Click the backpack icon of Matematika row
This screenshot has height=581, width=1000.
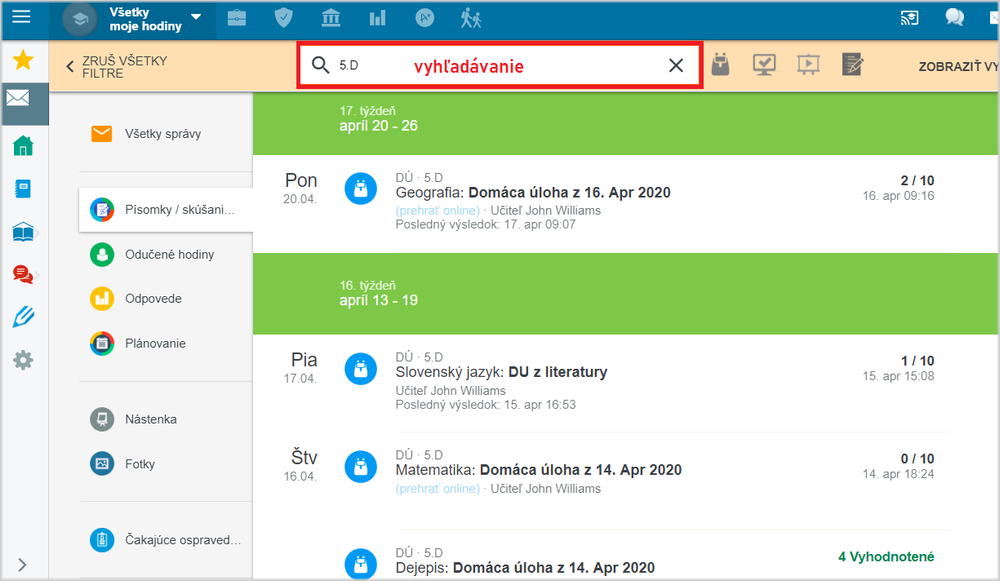[x=361, y=467]
